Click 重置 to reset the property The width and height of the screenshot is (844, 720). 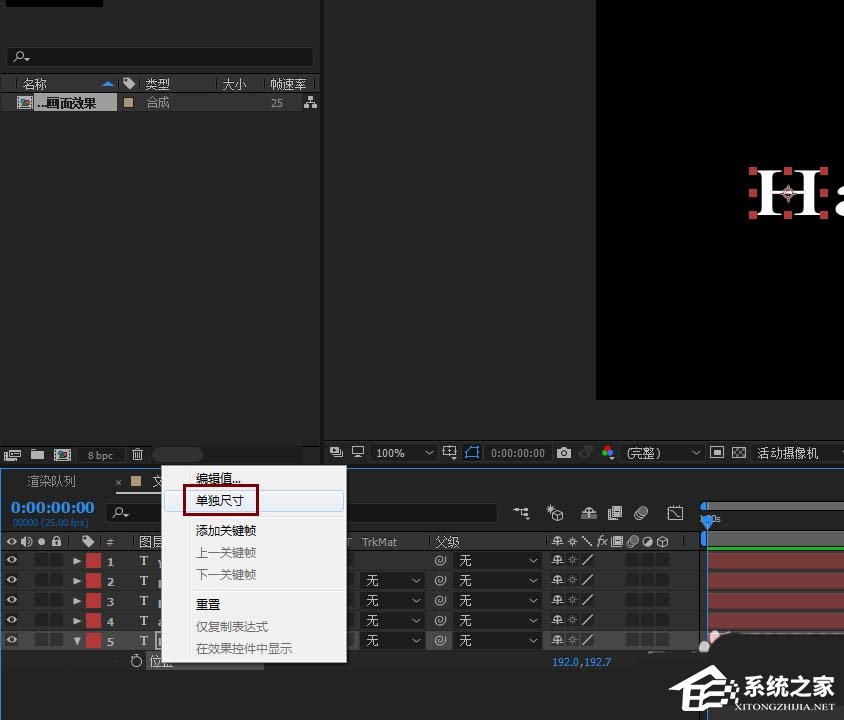207,603
